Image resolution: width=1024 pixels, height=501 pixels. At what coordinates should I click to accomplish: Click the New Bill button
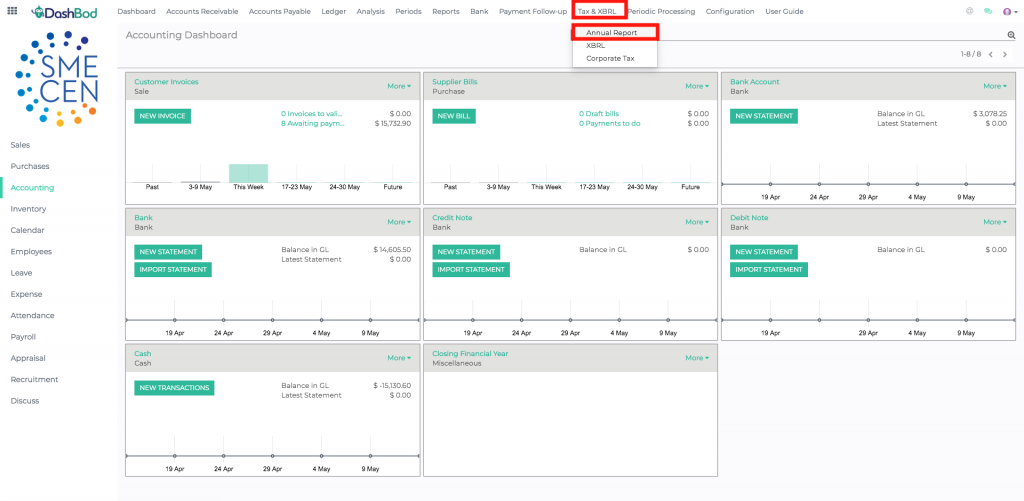tap(454, 116)
